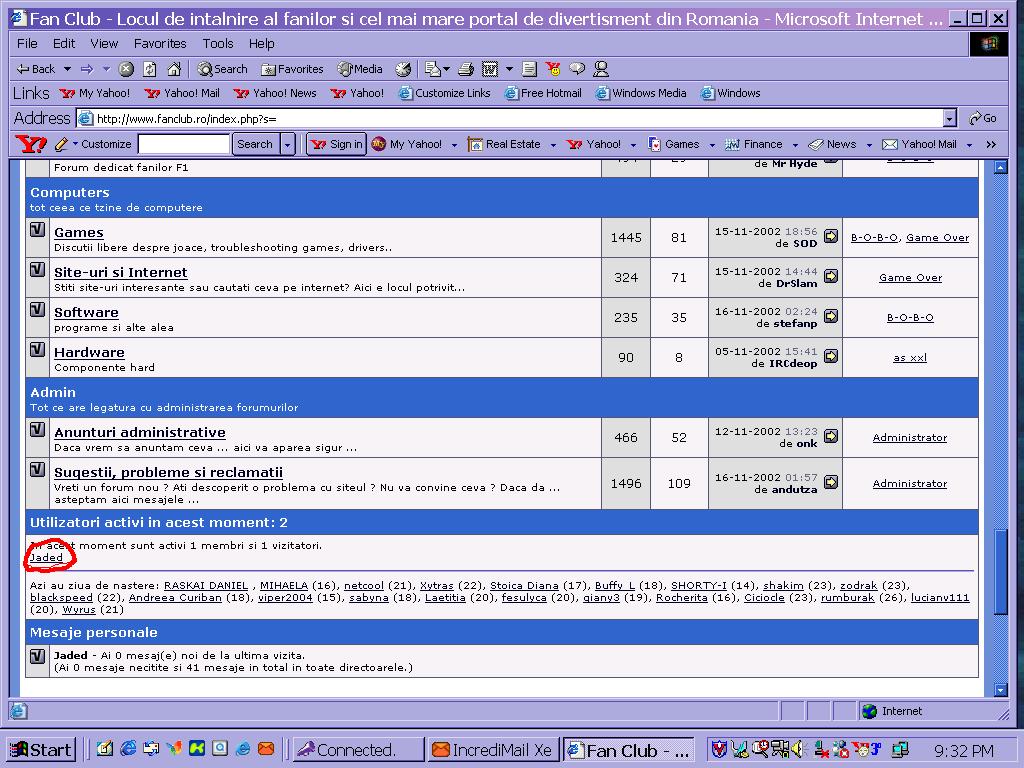Click the forum status icon beside Games

pos(38,230)
